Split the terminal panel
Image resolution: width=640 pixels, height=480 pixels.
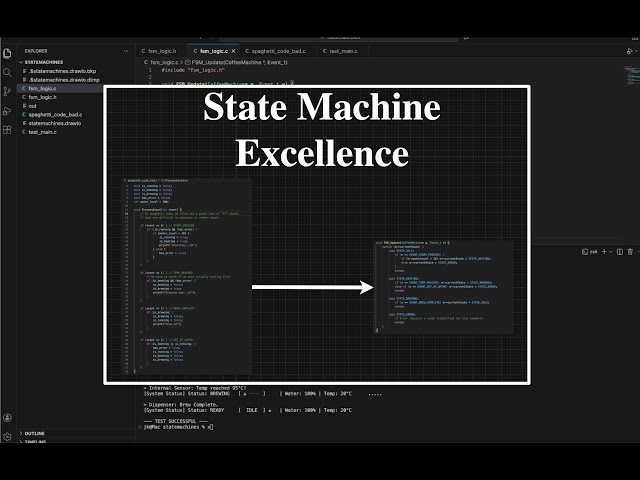coord(620,252)
